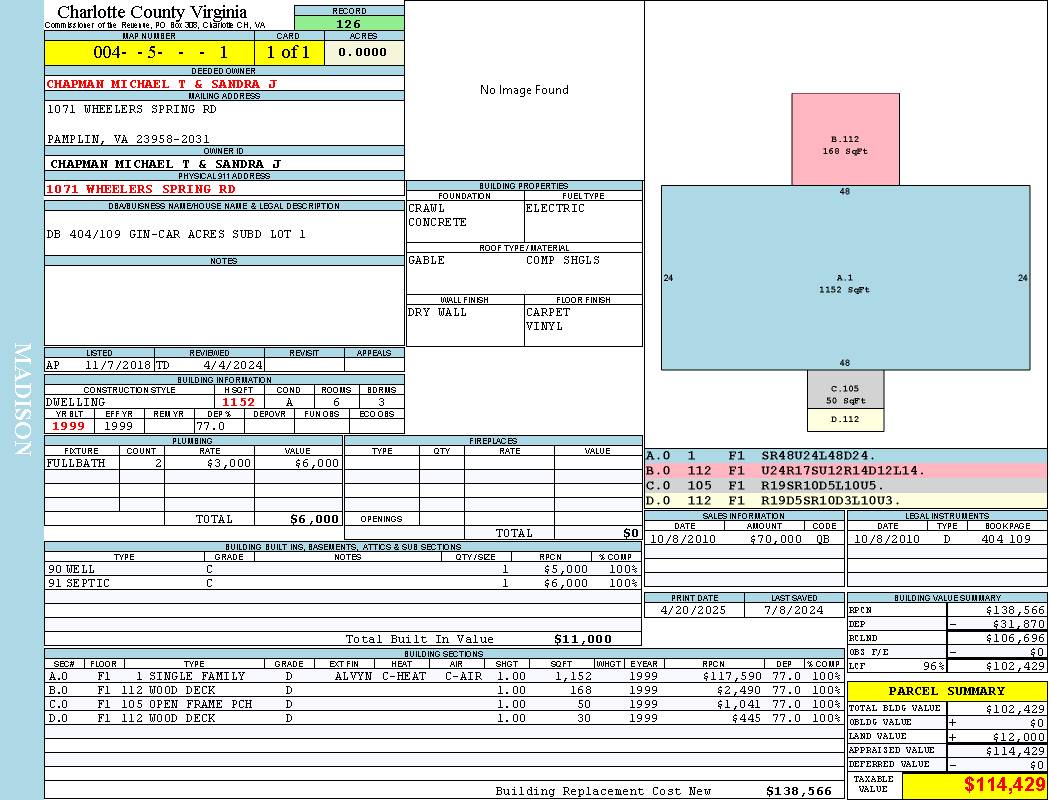
Task: Select deeded owner CHAPMAN MICHAEL T & SANDRA J
Action: point(161,84)
